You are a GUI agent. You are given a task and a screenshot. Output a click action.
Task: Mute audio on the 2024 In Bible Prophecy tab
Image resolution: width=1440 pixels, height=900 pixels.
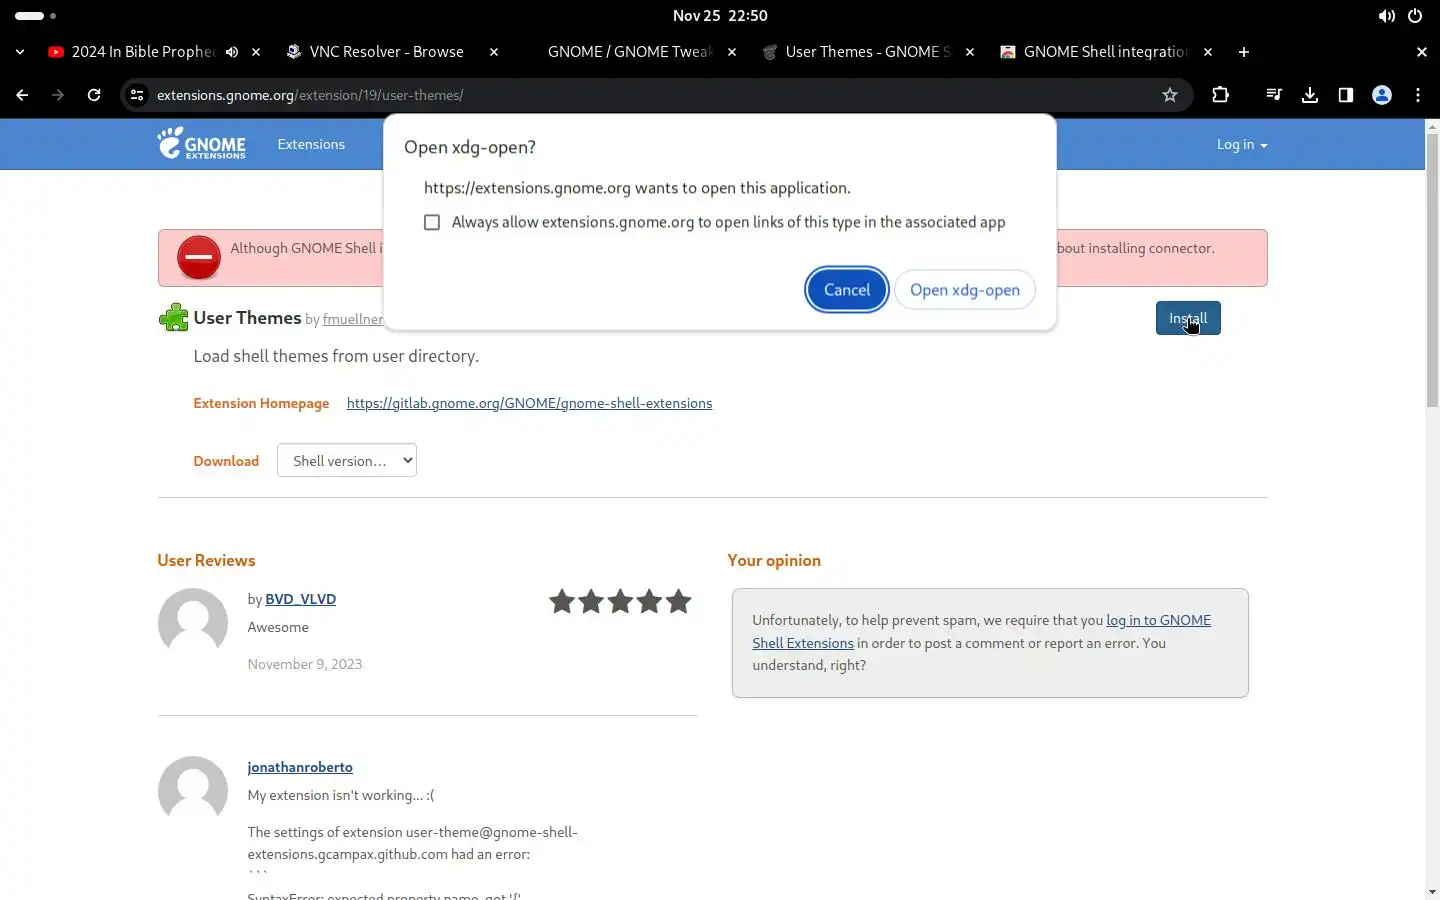232,52
